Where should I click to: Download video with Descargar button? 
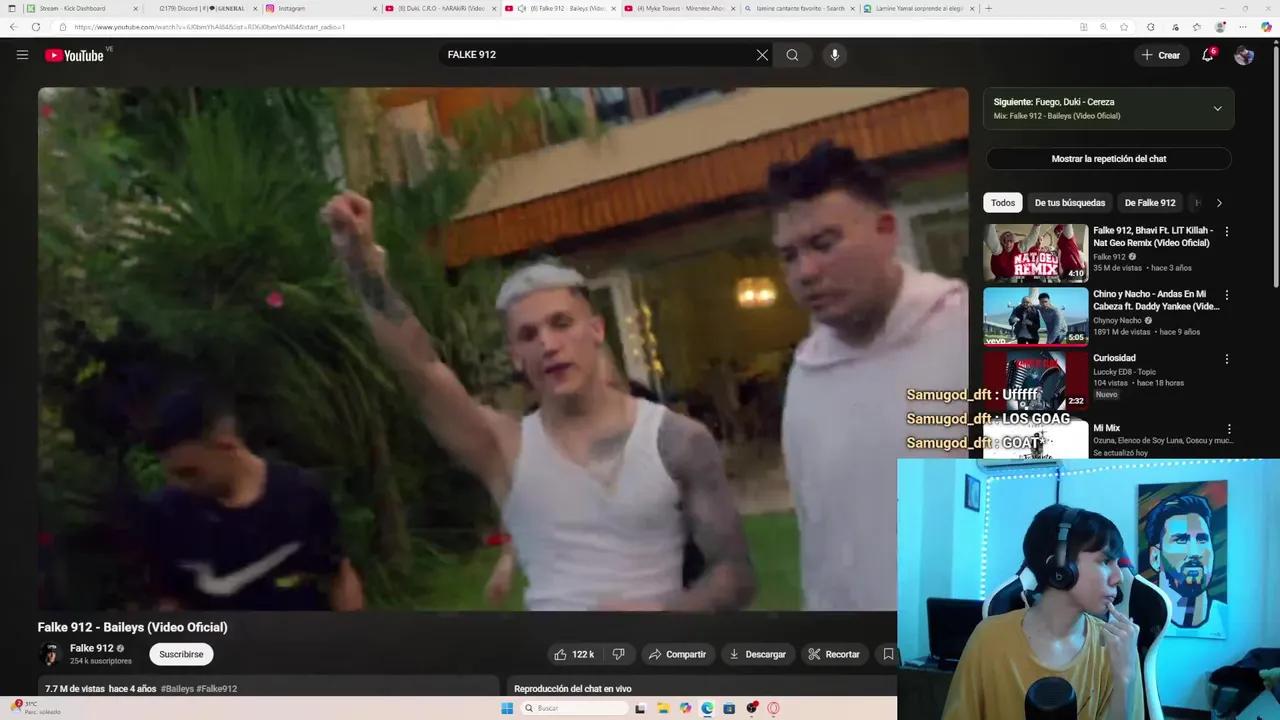757,654
